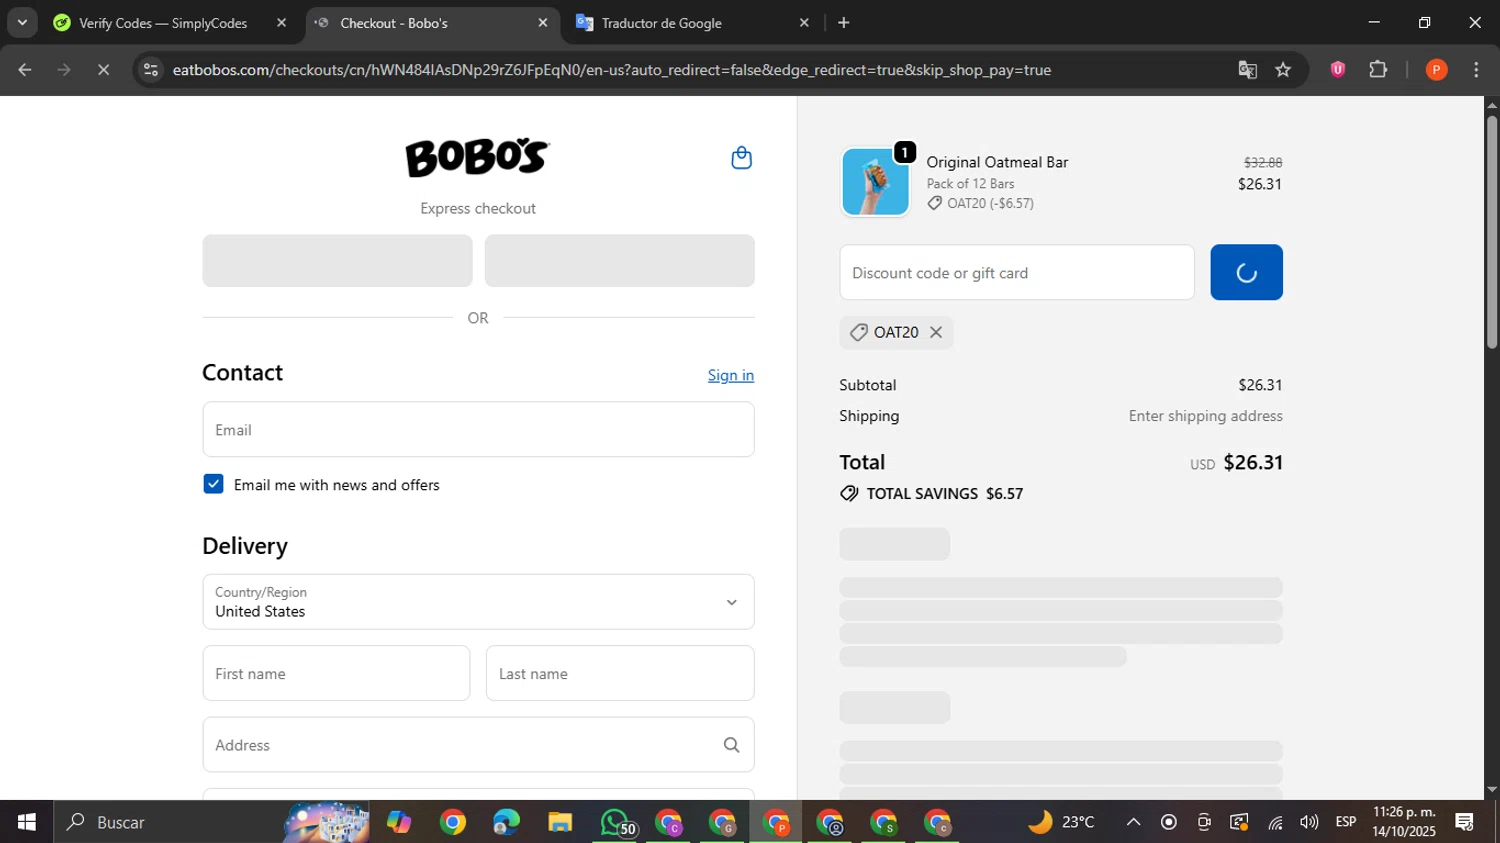The width and height of the screenshot is (1500, 843).
Task: Click the Apply discount button with spinner
Action: 1246,272
